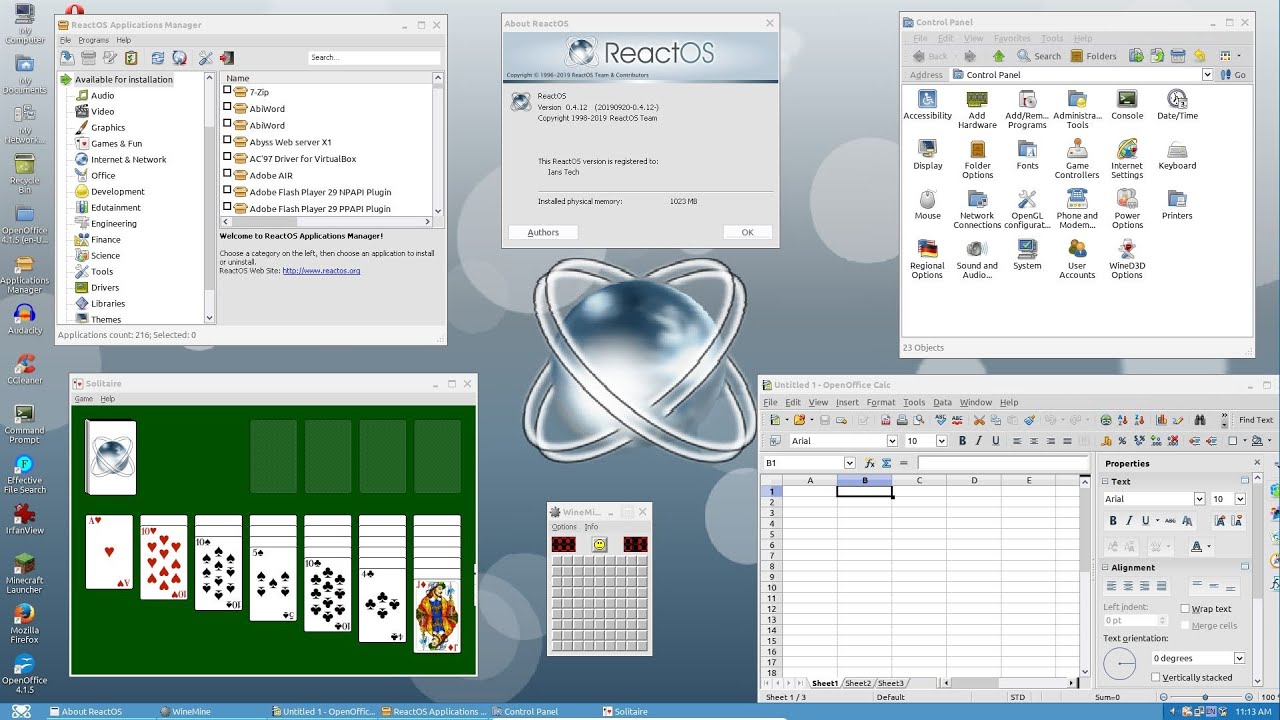1280x720 pixels.
Task: Click the Print icon in Calc toolbar
Action: click(902, 420)
